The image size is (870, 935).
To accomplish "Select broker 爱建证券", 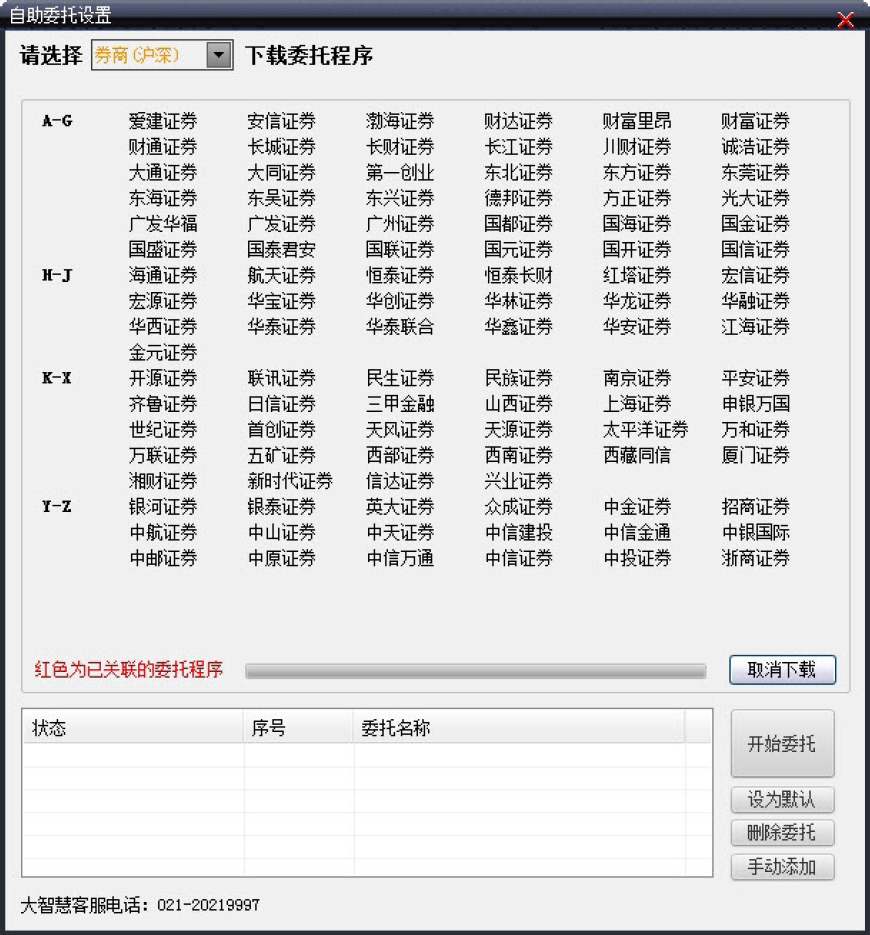I will click(x=163, y=121).
